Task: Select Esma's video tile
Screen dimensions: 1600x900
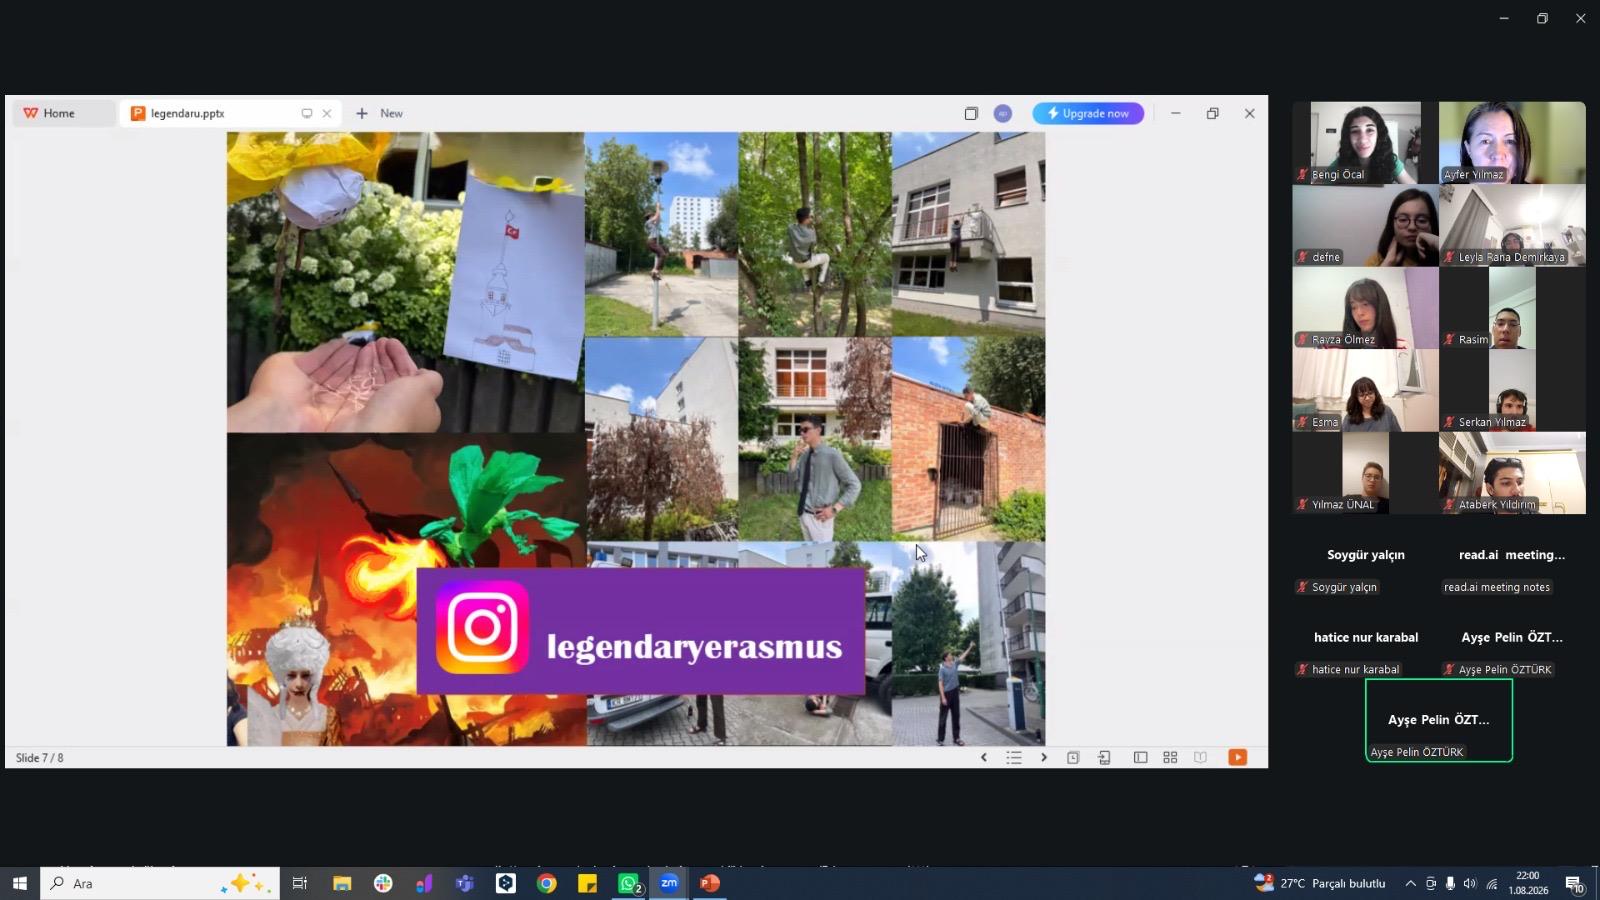Action: 1365,390
